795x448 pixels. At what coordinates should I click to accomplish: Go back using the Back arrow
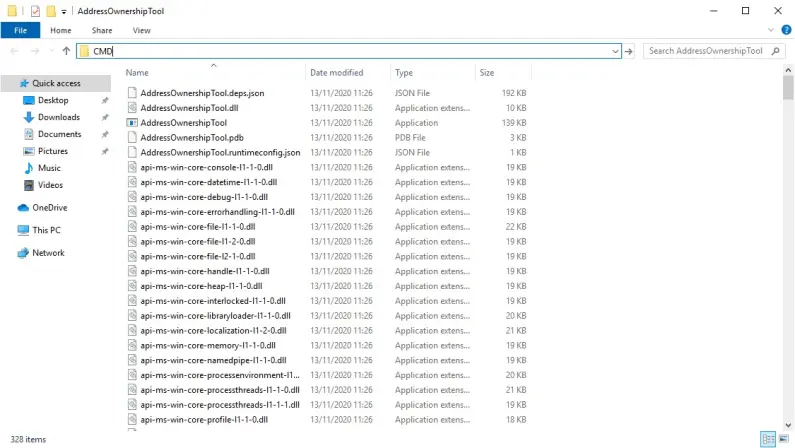coord(14,51)
